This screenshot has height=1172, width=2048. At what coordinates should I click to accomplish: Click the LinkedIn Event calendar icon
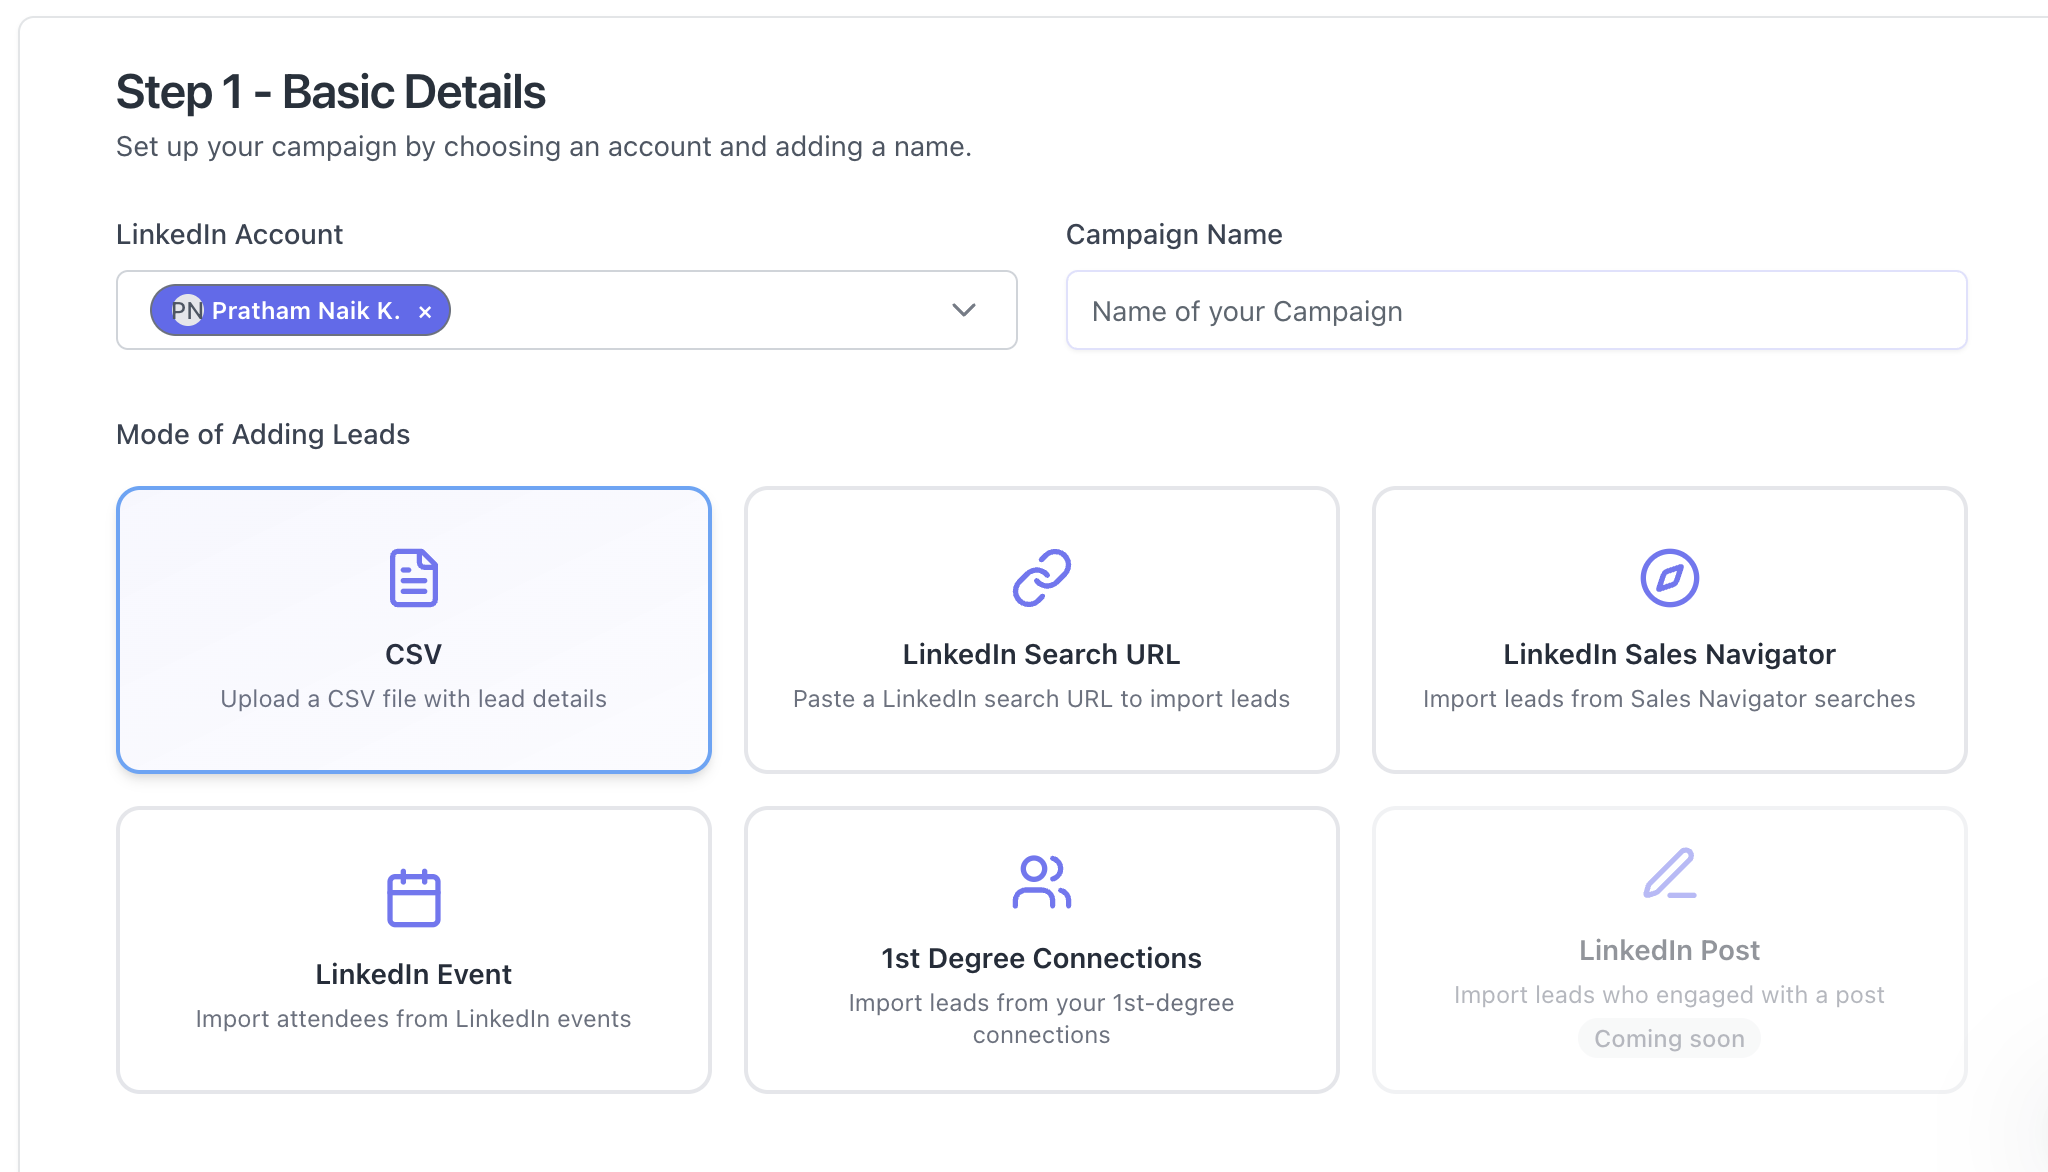(x=413, y=898)
